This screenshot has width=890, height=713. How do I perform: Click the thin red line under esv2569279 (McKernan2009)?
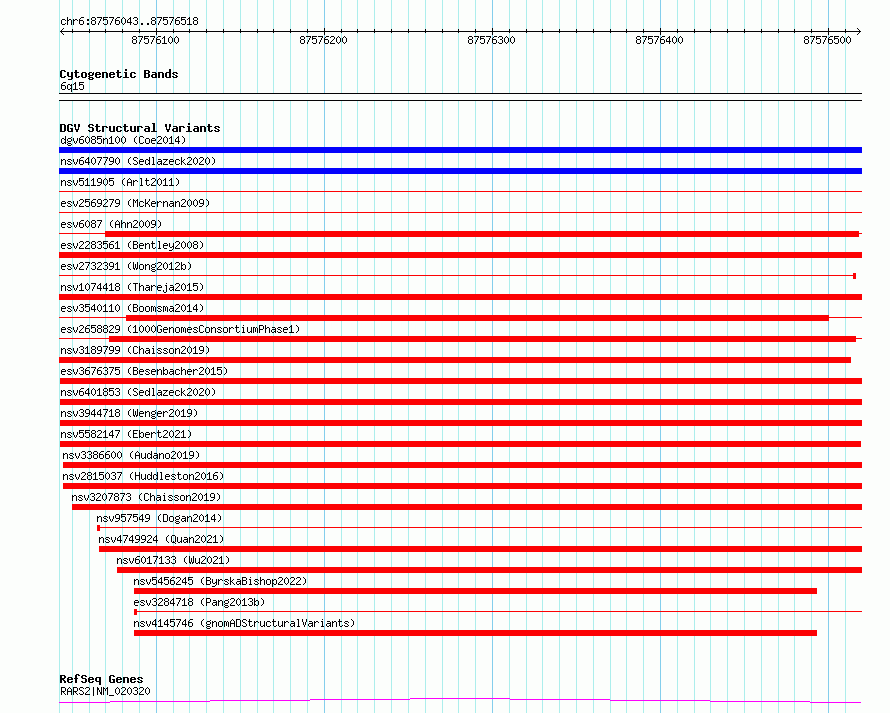point(460,213)
